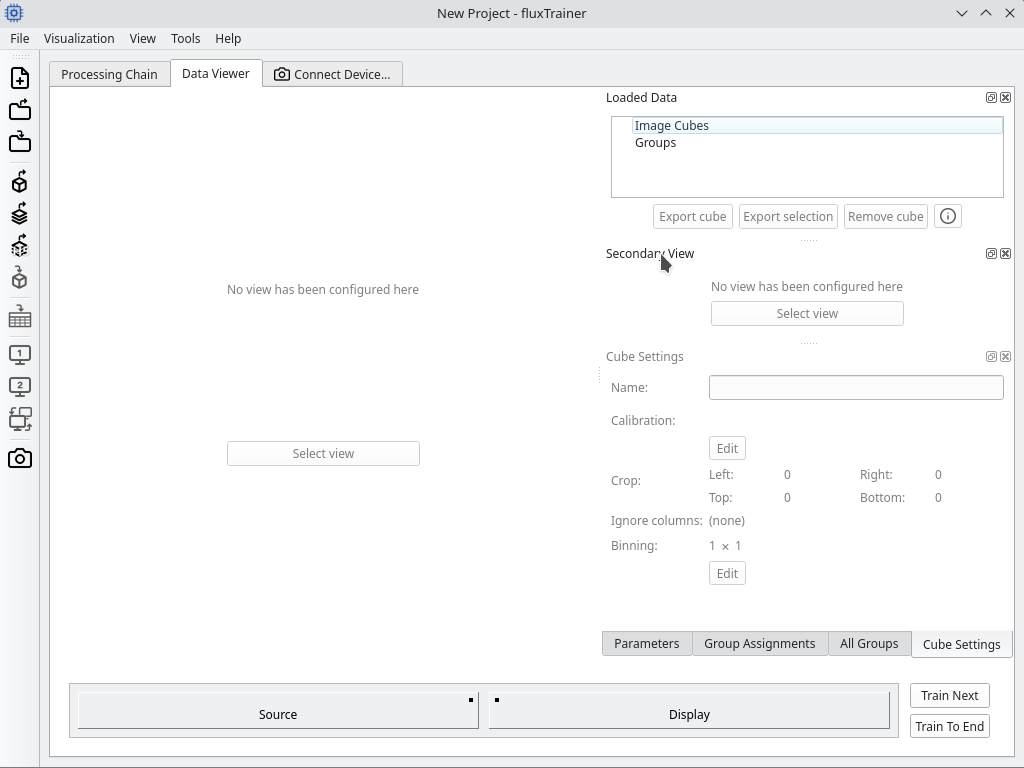Click the Source node
Screen dimensions: 1024x768
pyautogui.click(x=278, y=711)
